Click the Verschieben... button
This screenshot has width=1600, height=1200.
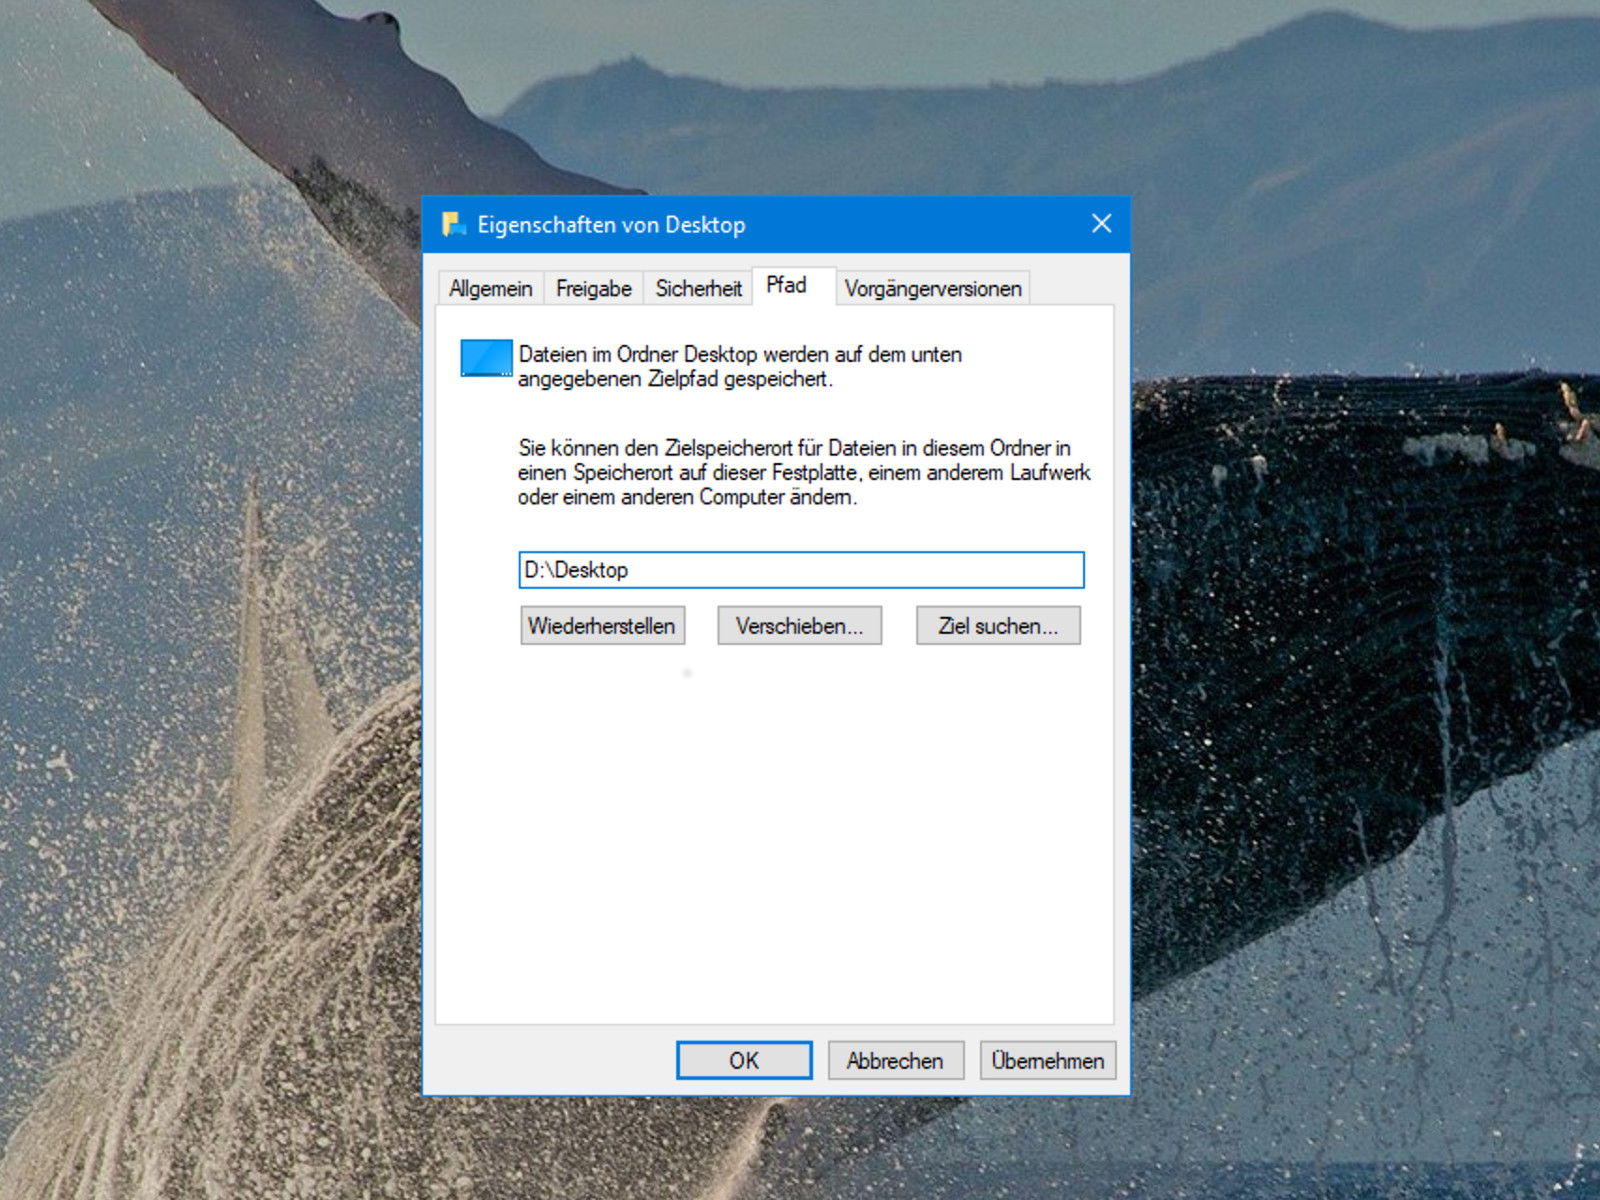[799, 626]
